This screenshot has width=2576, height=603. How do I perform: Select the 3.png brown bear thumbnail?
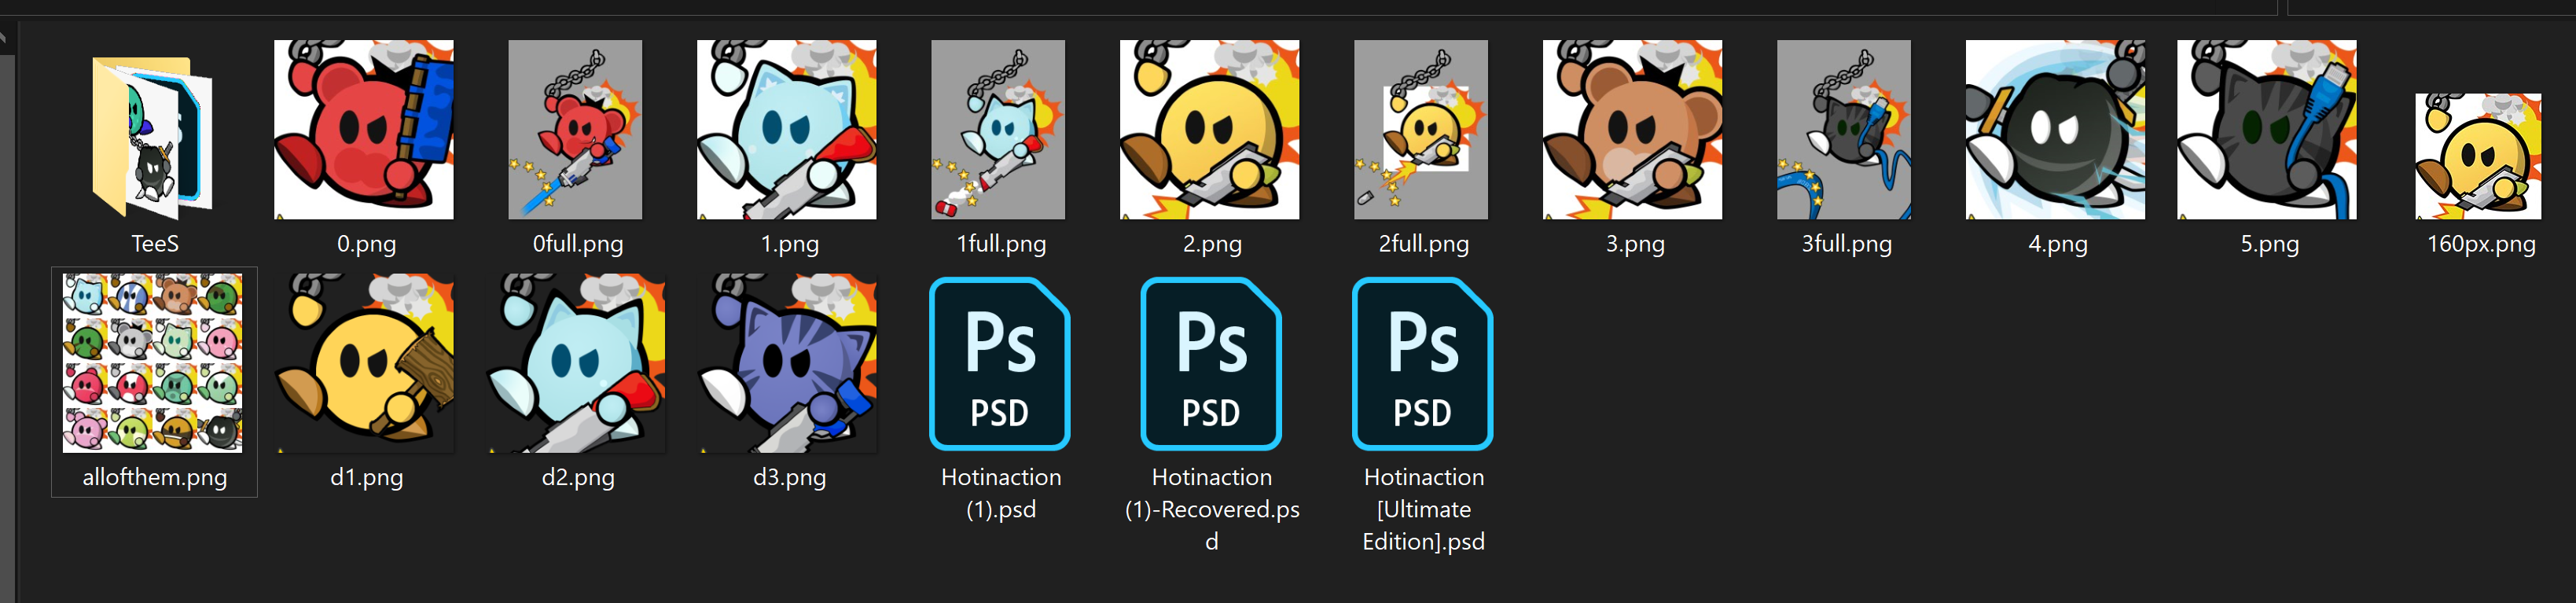[x=1633, y=130]
